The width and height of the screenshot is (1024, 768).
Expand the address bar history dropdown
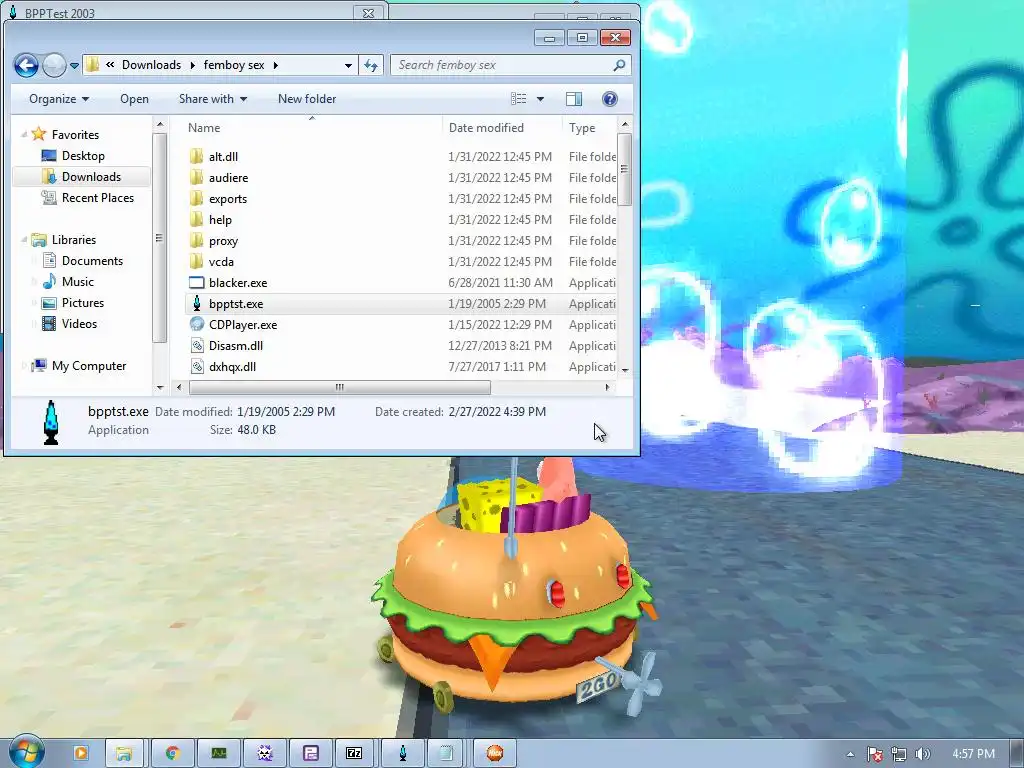click(348, 65)
